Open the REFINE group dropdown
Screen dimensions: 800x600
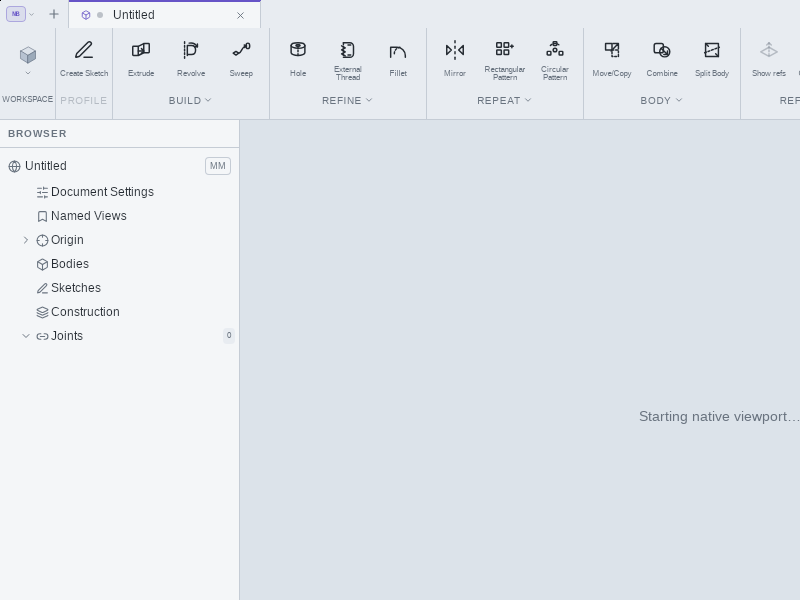347,101
